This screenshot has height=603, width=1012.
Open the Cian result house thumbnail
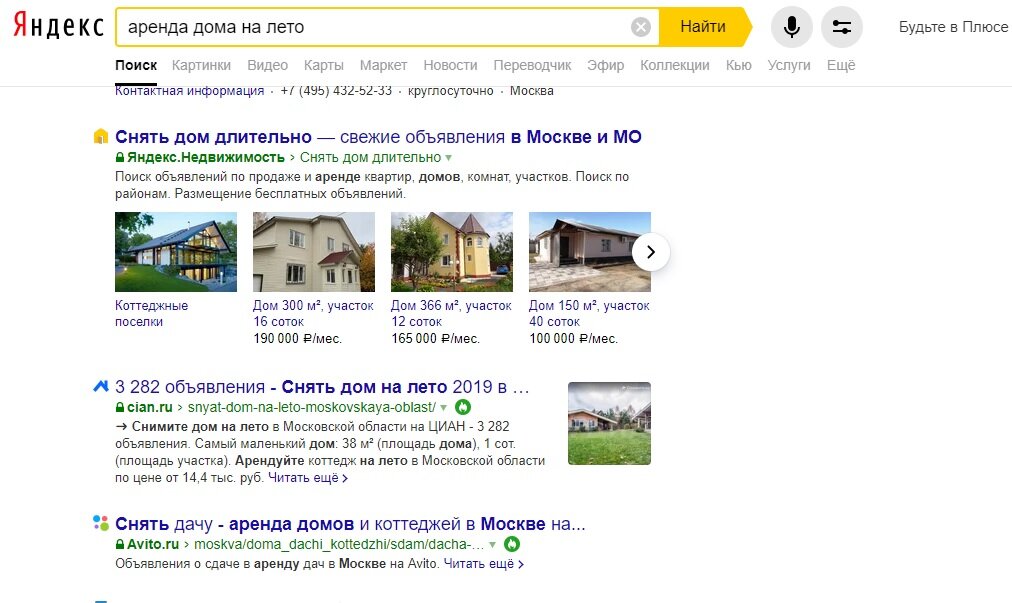click(609, 423)
